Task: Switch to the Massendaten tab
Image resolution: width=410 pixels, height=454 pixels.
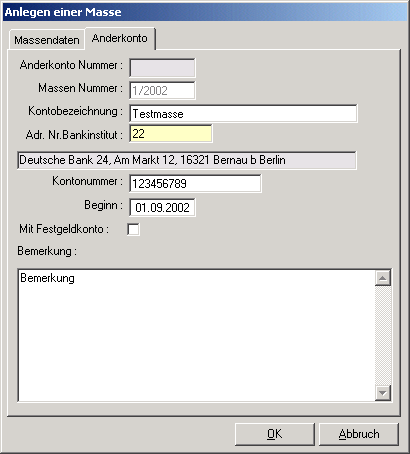Action: 47,40
